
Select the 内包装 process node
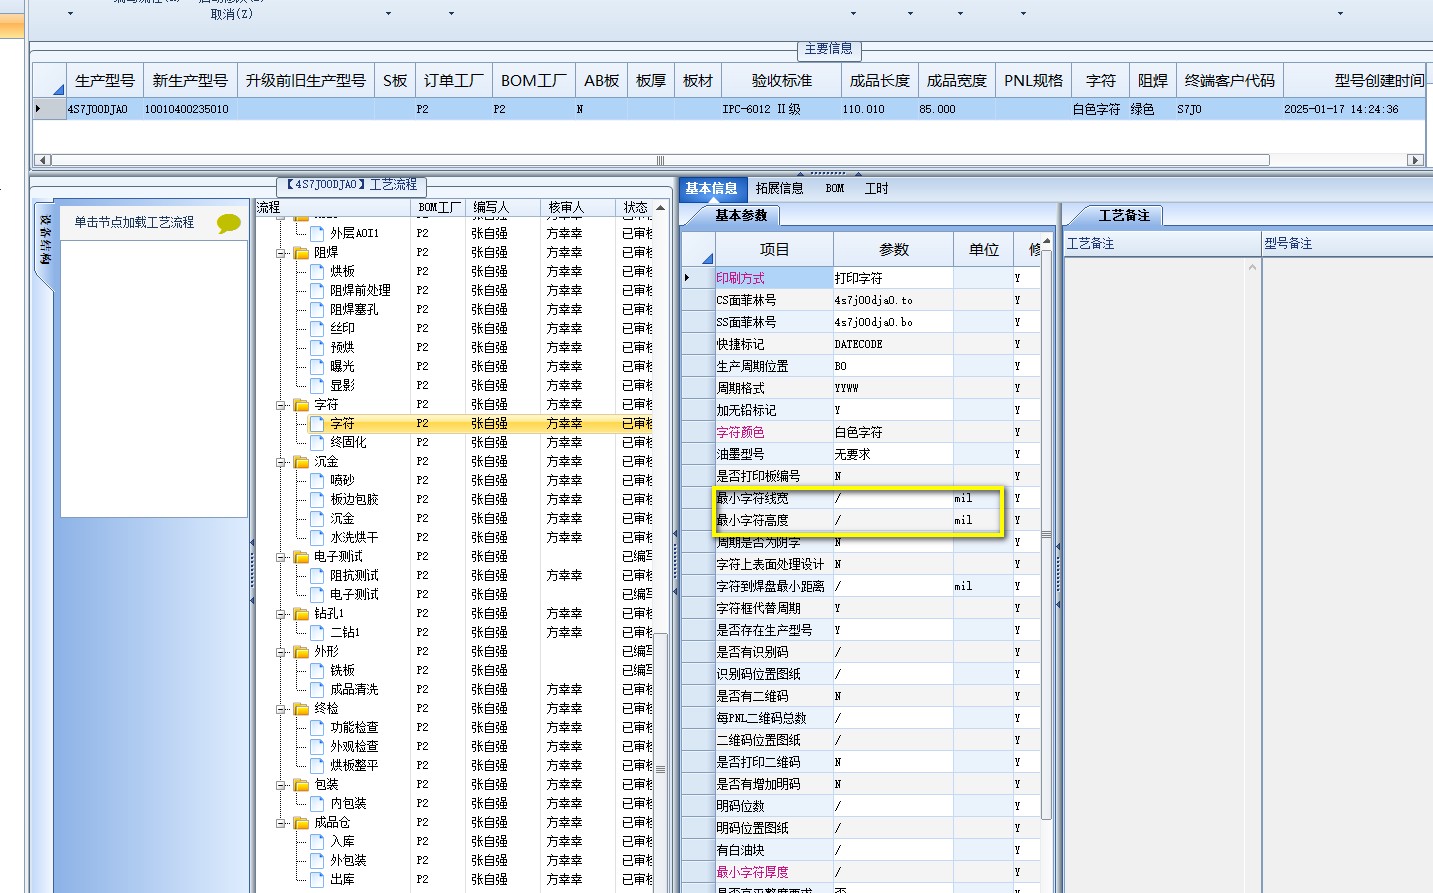pyautogui.click(x=348, y=804)
